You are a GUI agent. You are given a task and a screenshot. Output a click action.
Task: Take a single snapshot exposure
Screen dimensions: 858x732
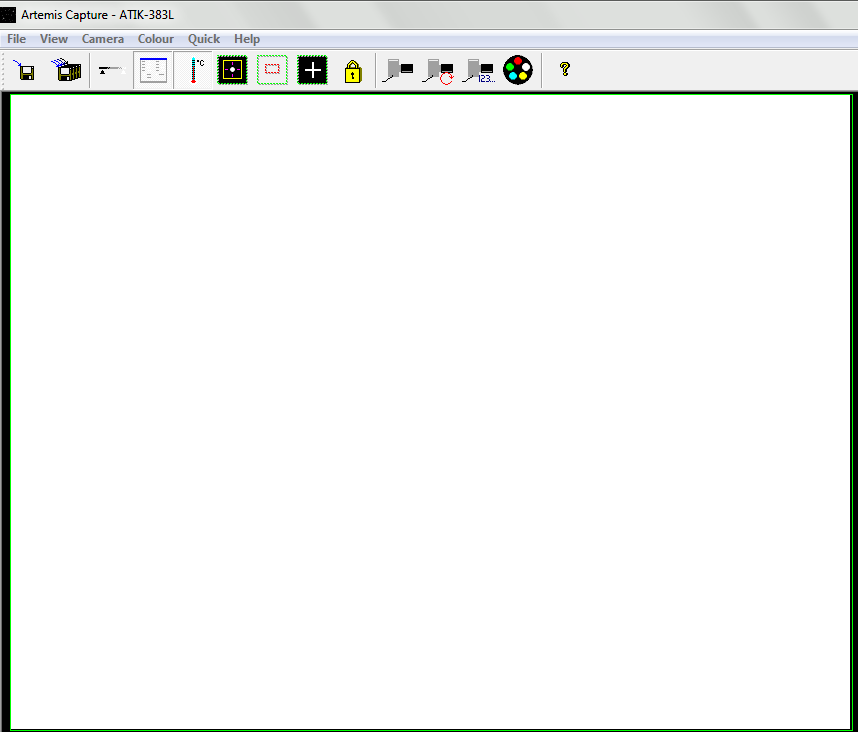pos(398,70)
